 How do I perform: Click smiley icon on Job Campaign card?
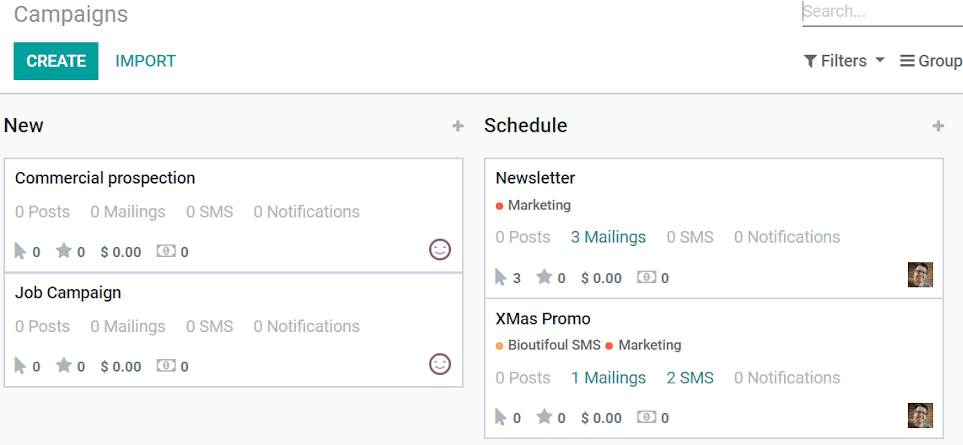pos(440,364)
